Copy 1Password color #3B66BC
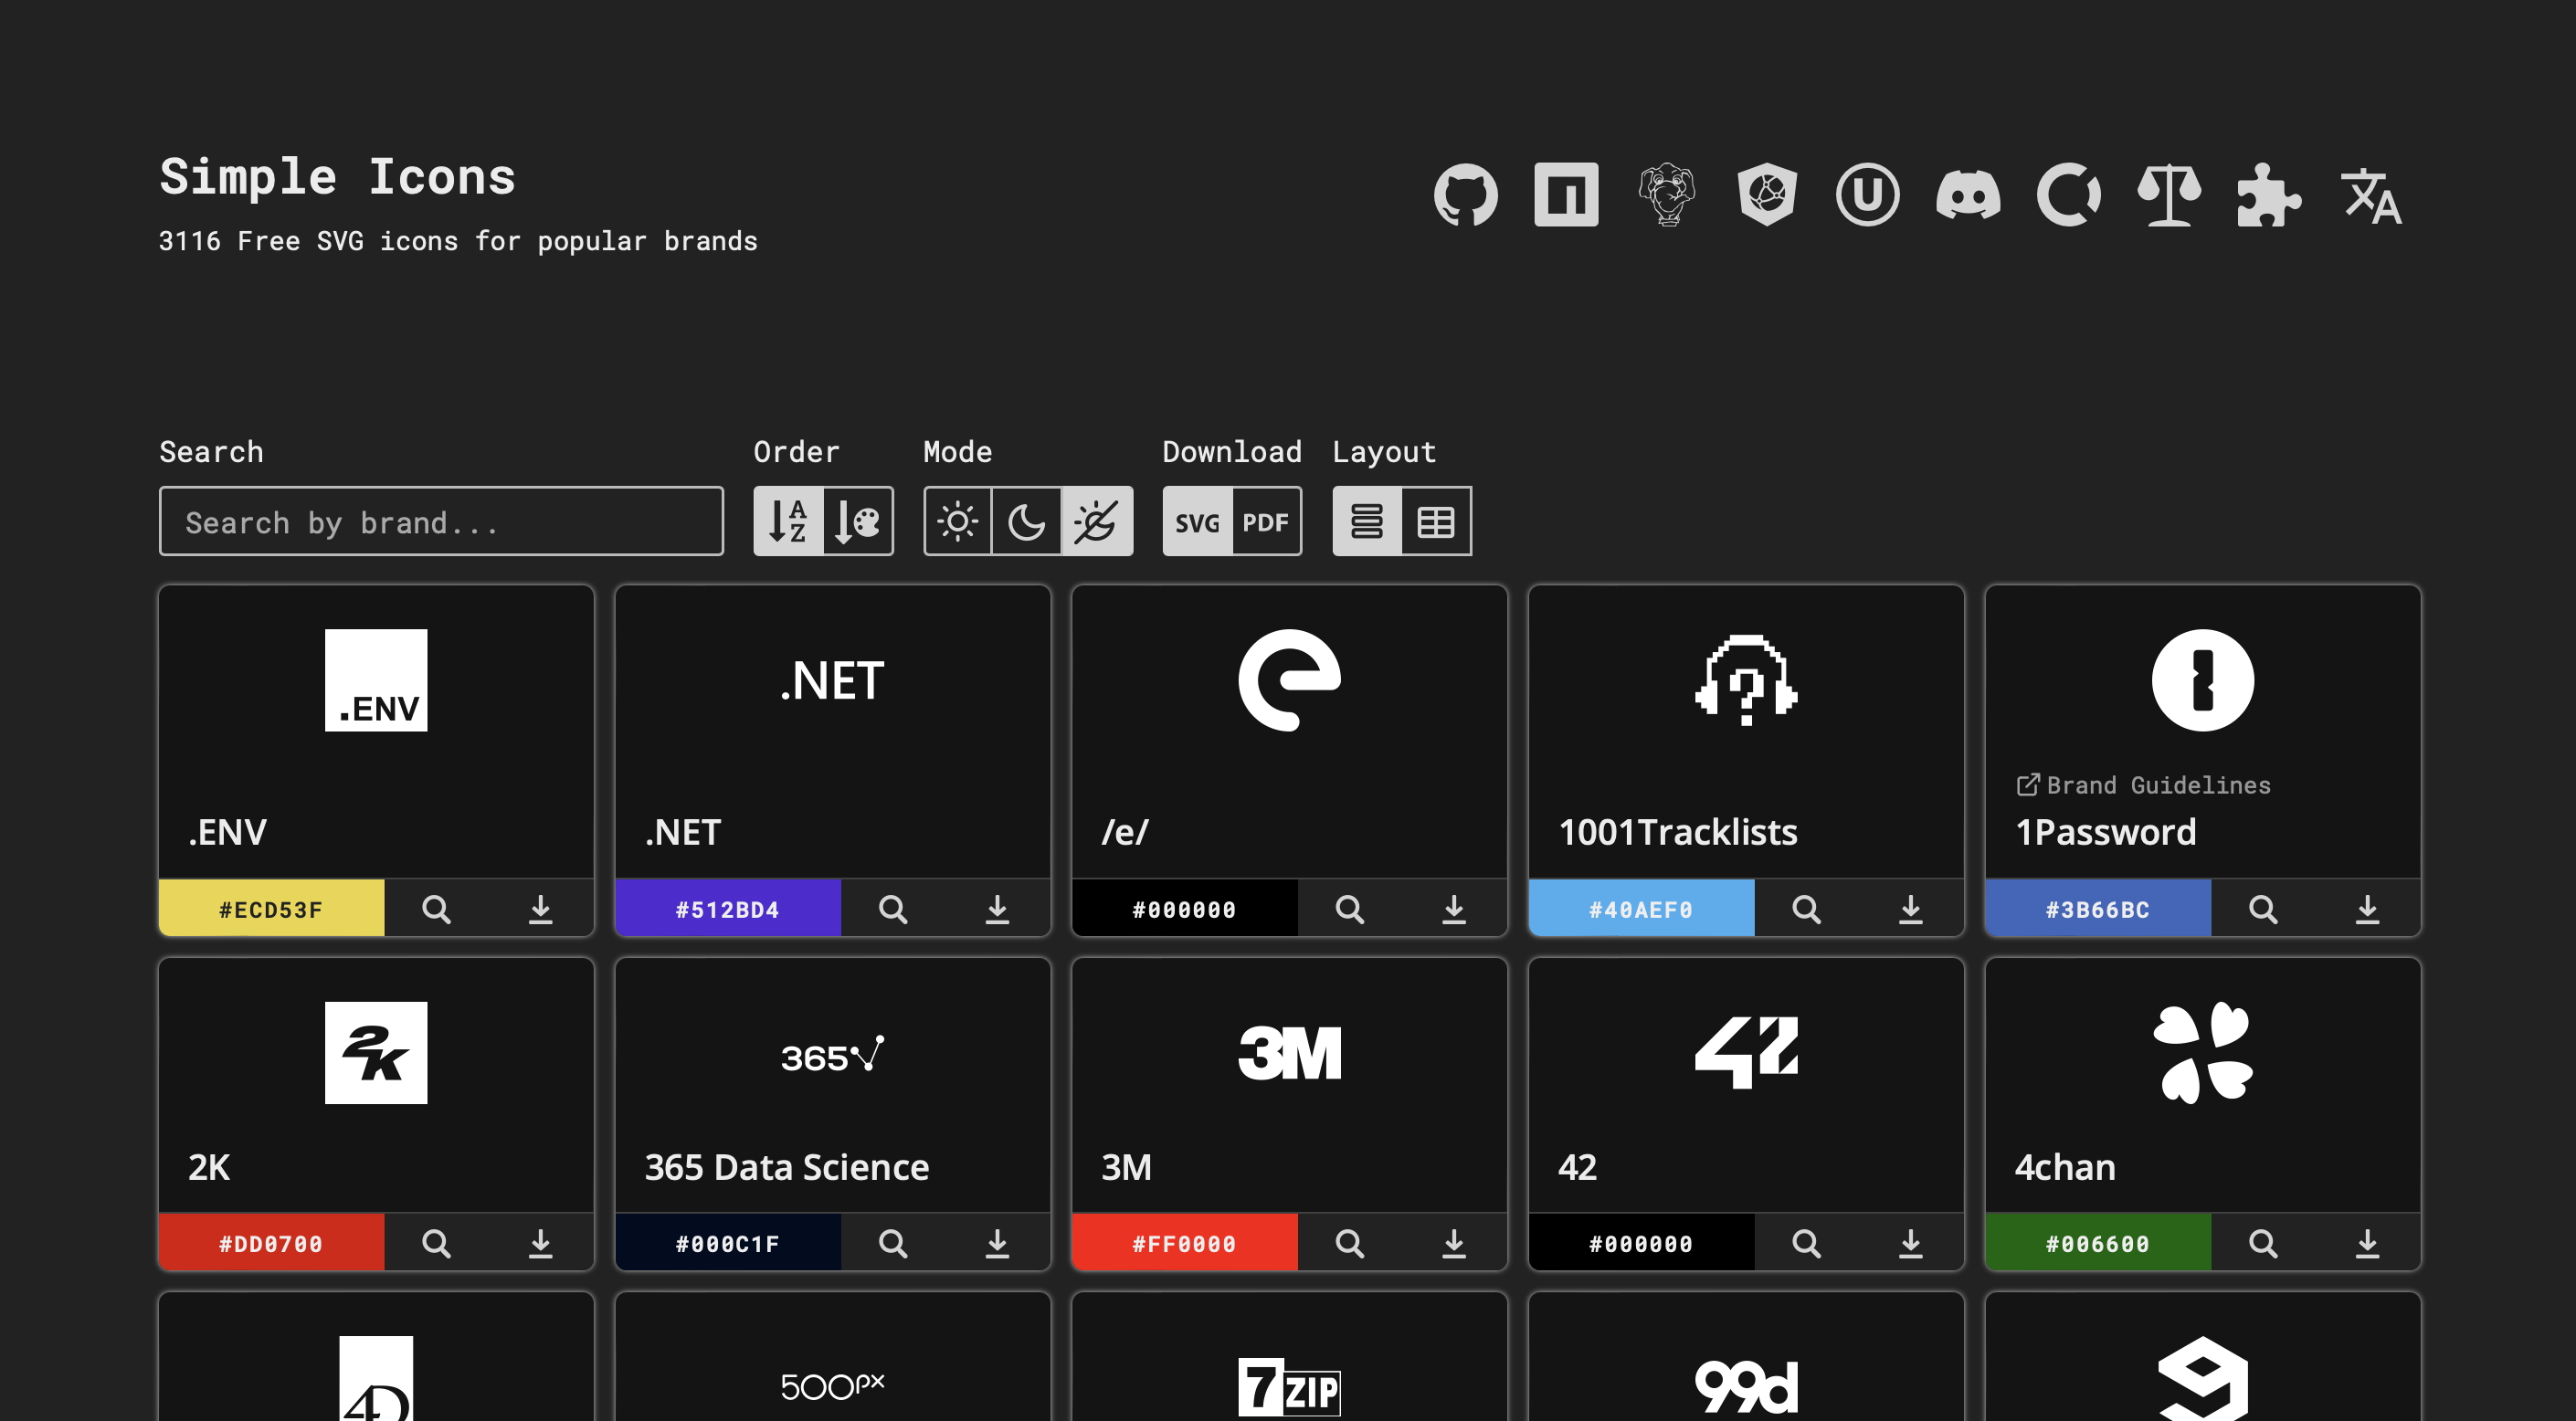Screen dimensions: 2576x1421 click(x=2098, y=908)
